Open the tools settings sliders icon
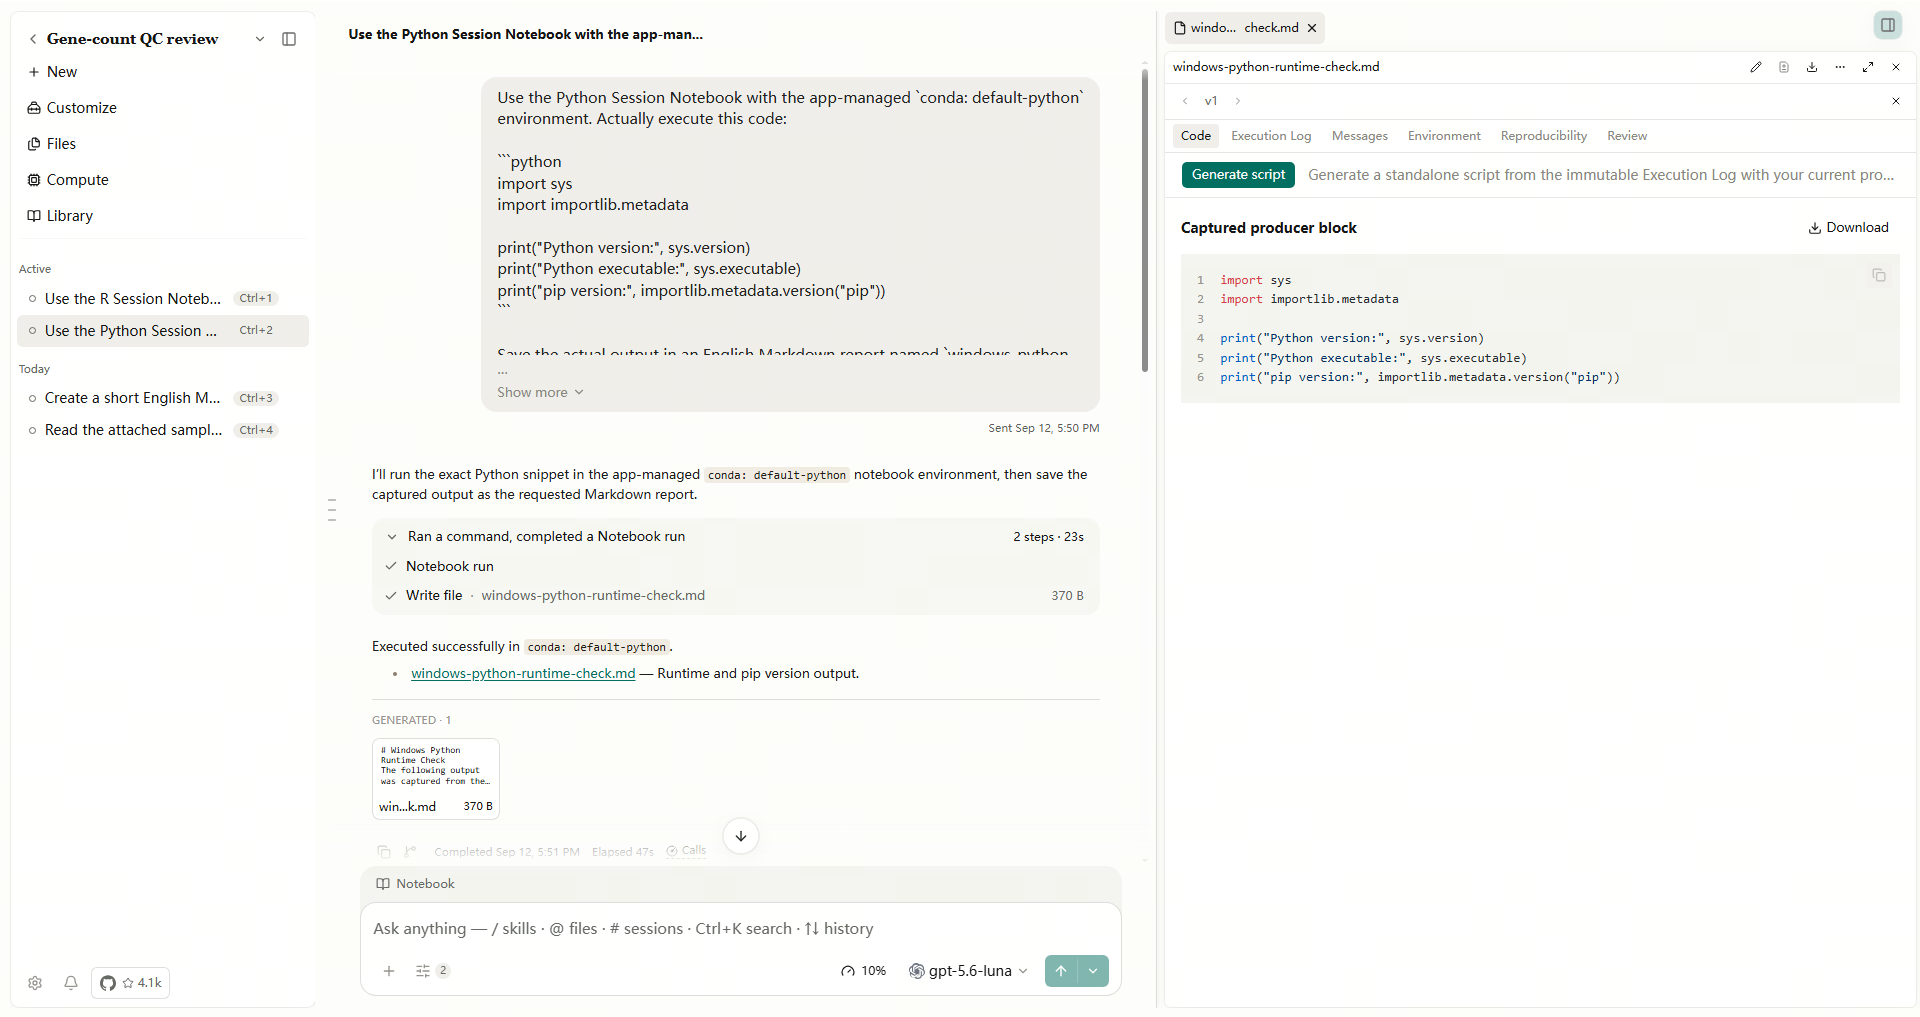 pos(432,971)
